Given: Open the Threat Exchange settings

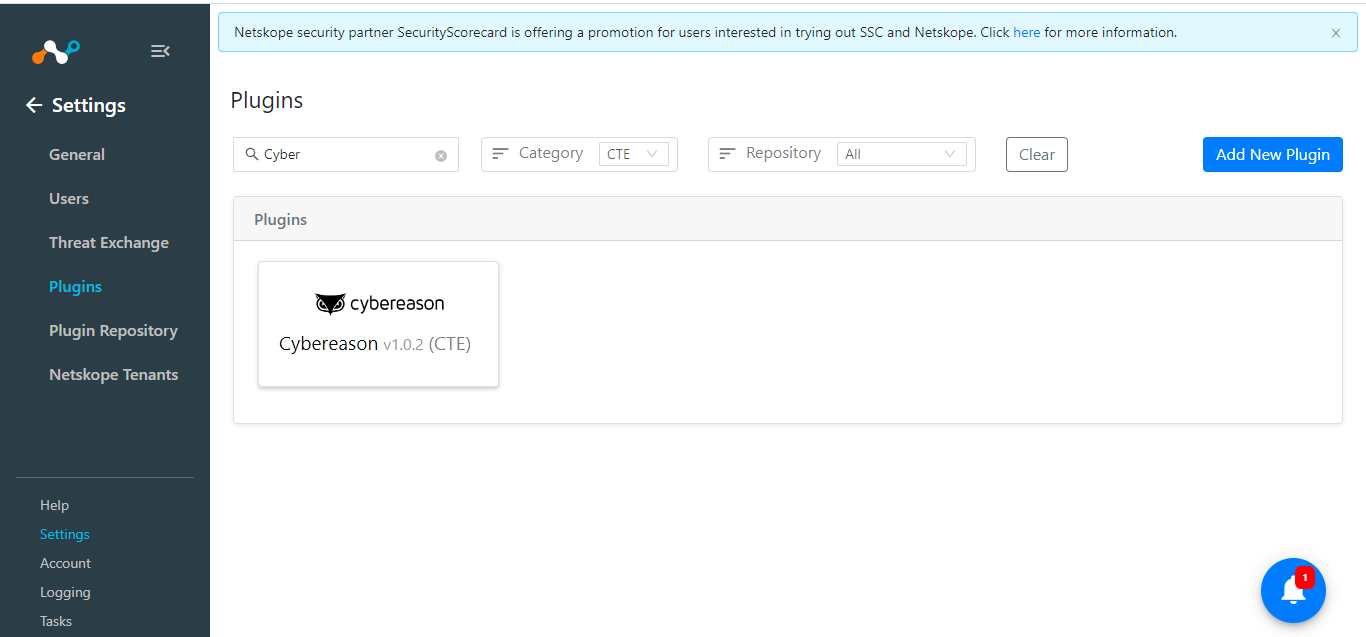Looking at the screenshot, I should pos(109,242).
